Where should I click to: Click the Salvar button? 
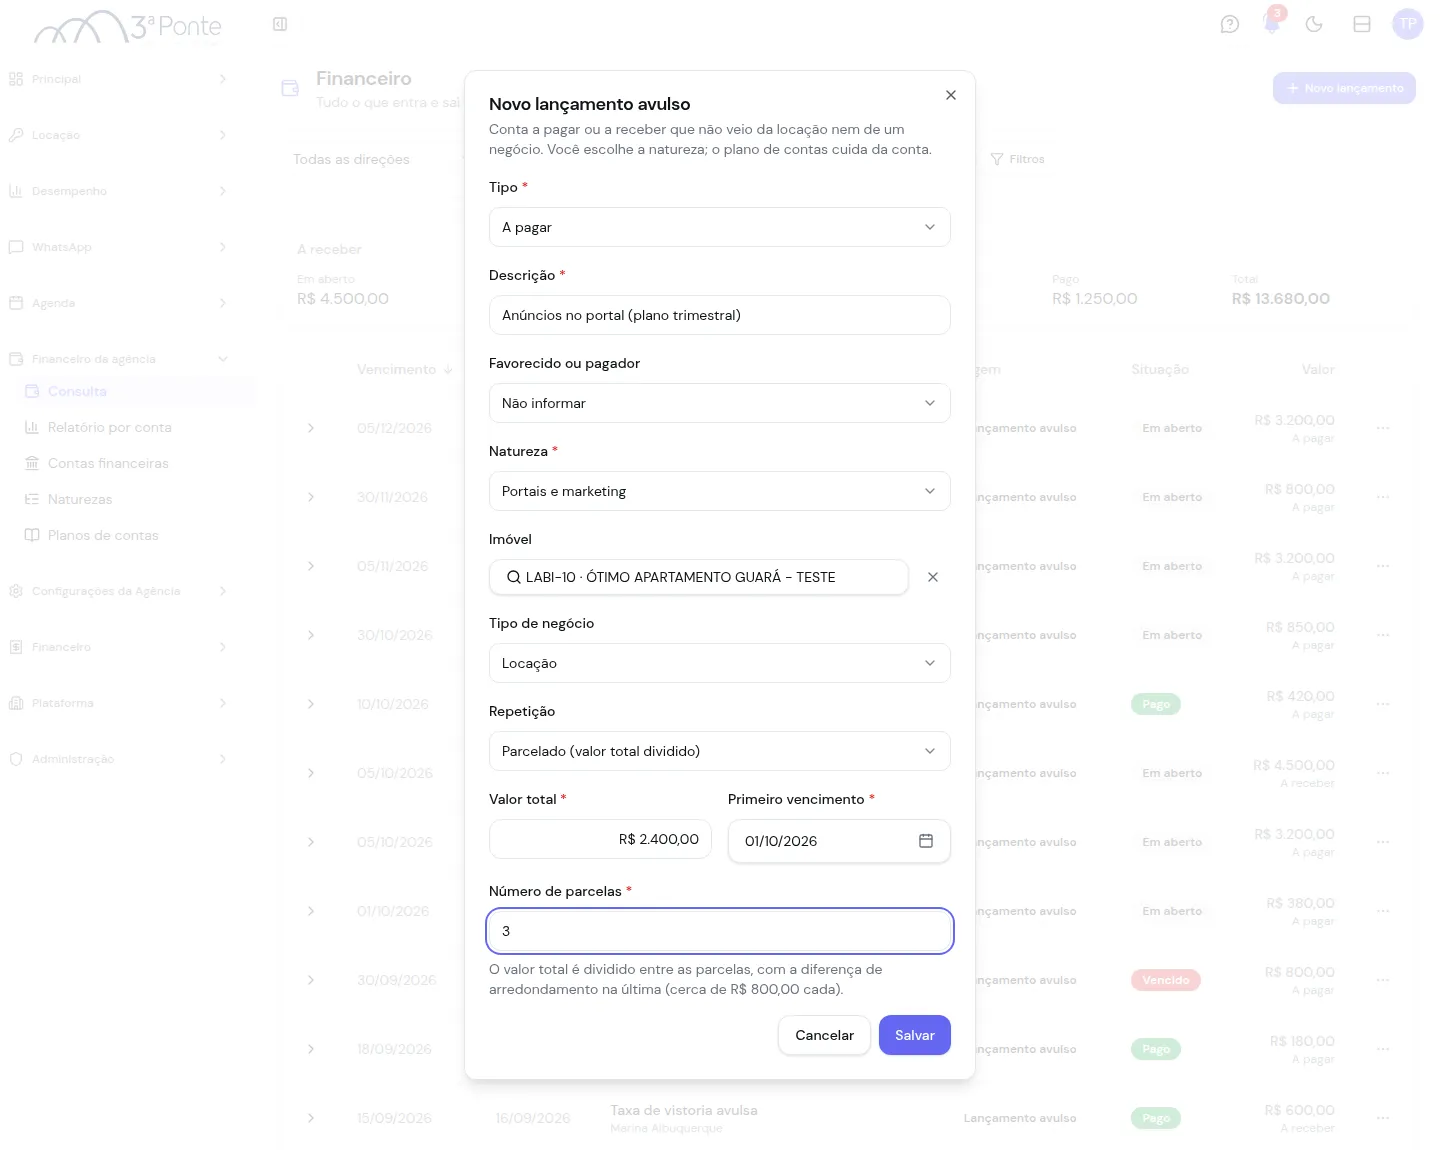pos(914,1035)
